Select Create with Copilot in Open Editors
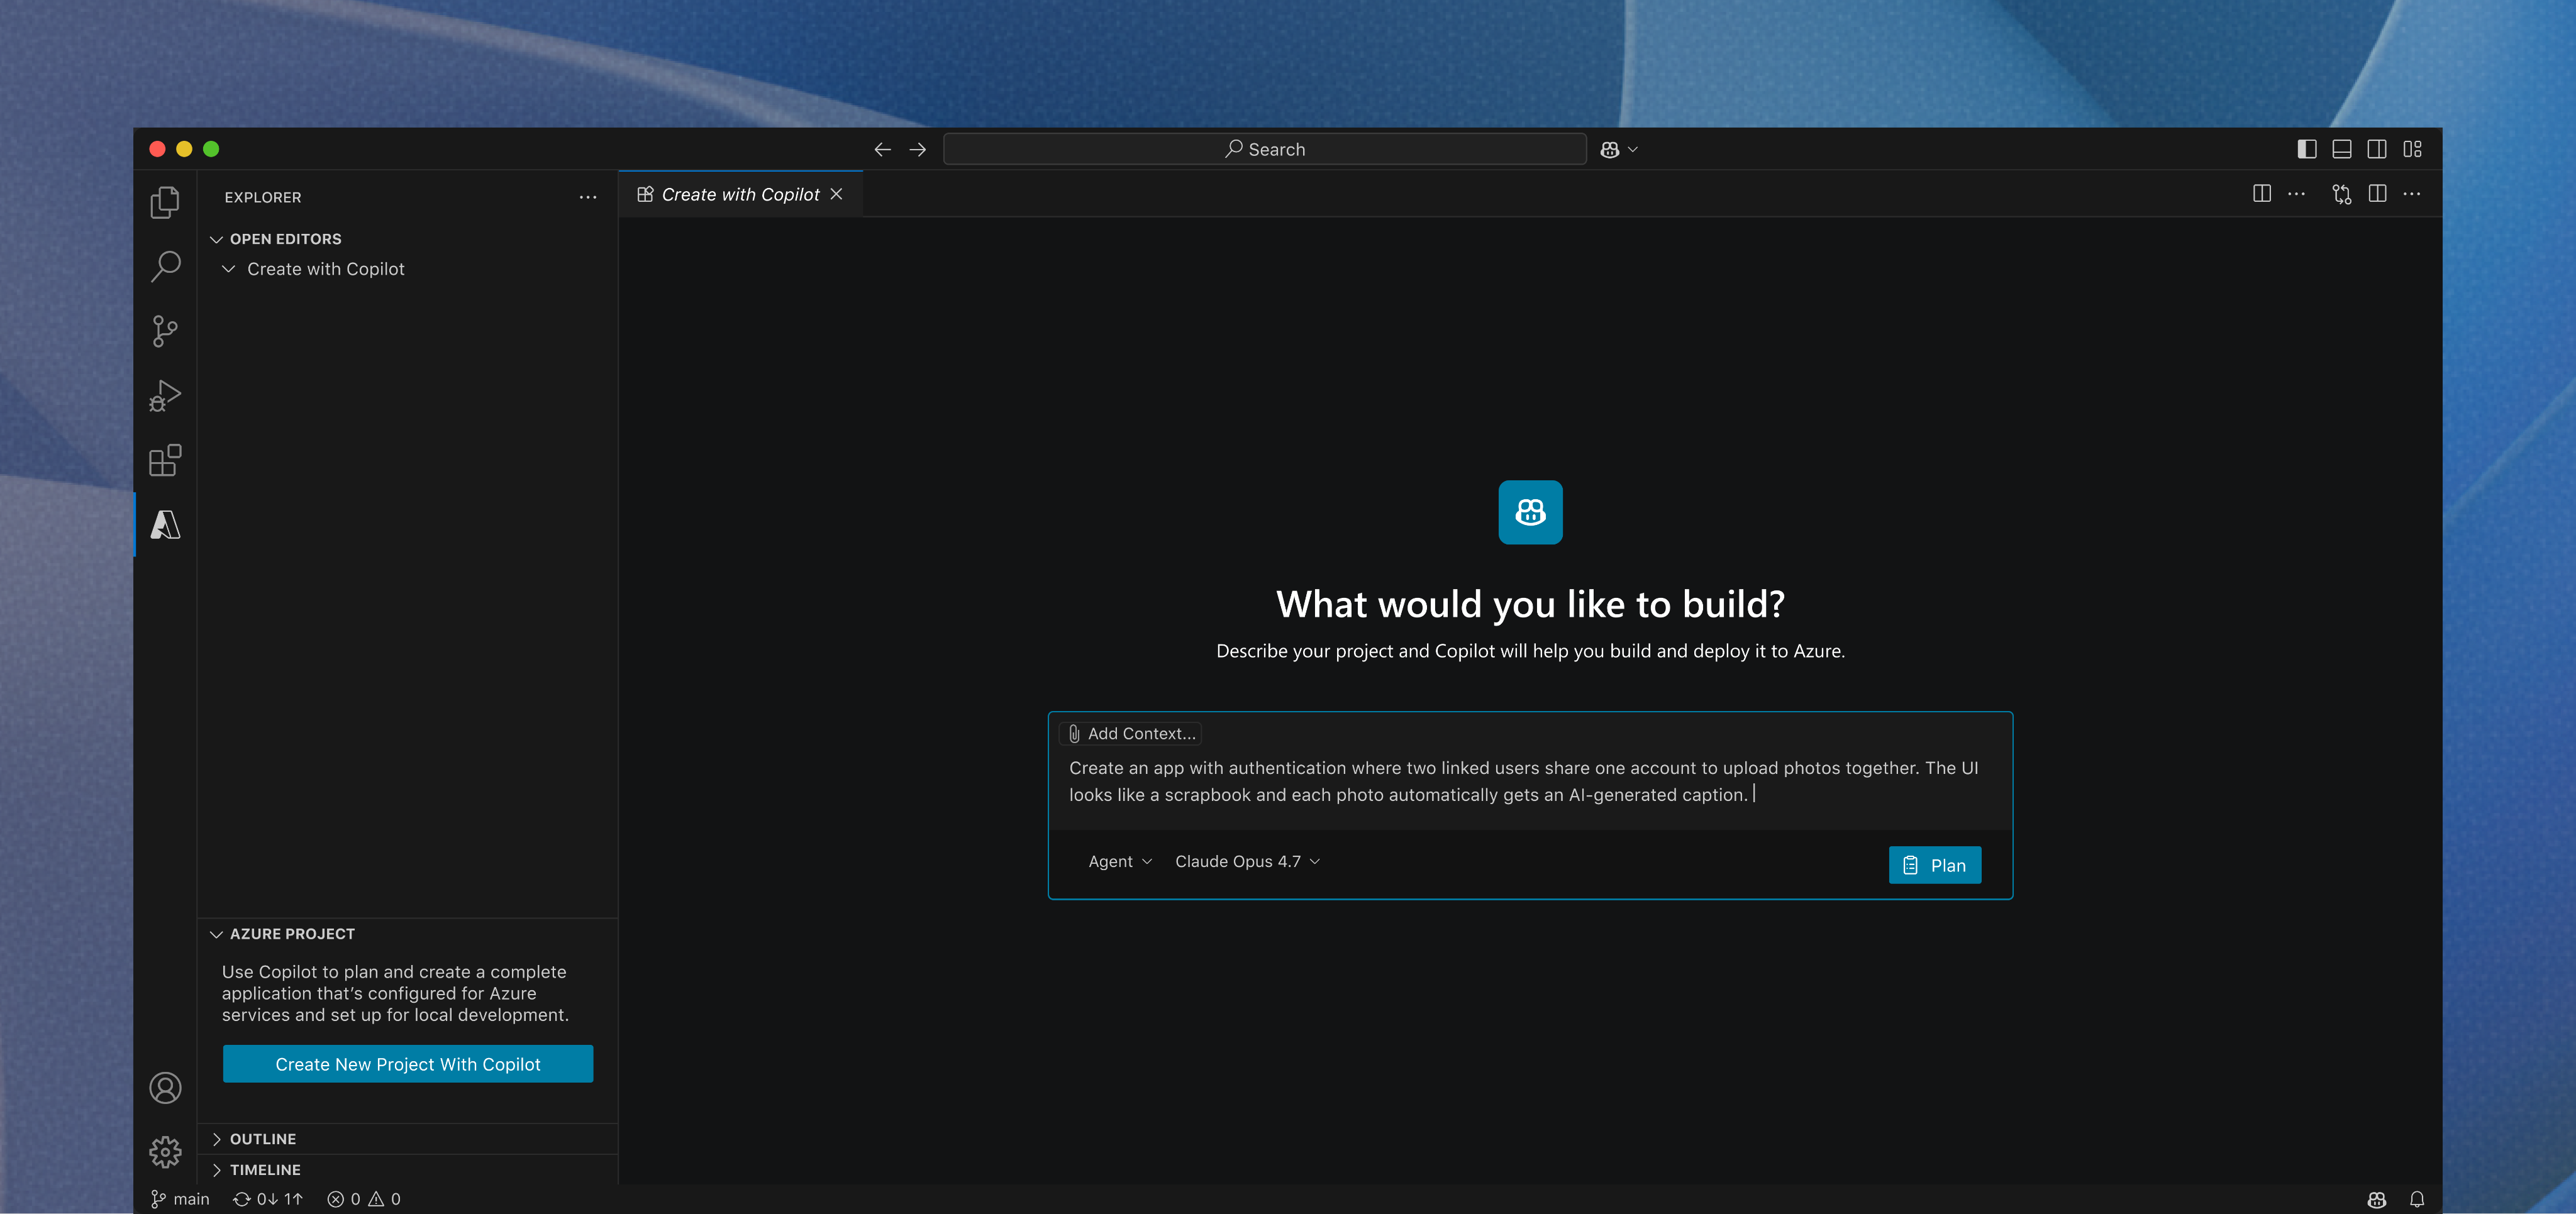 (x=325, y=270)
